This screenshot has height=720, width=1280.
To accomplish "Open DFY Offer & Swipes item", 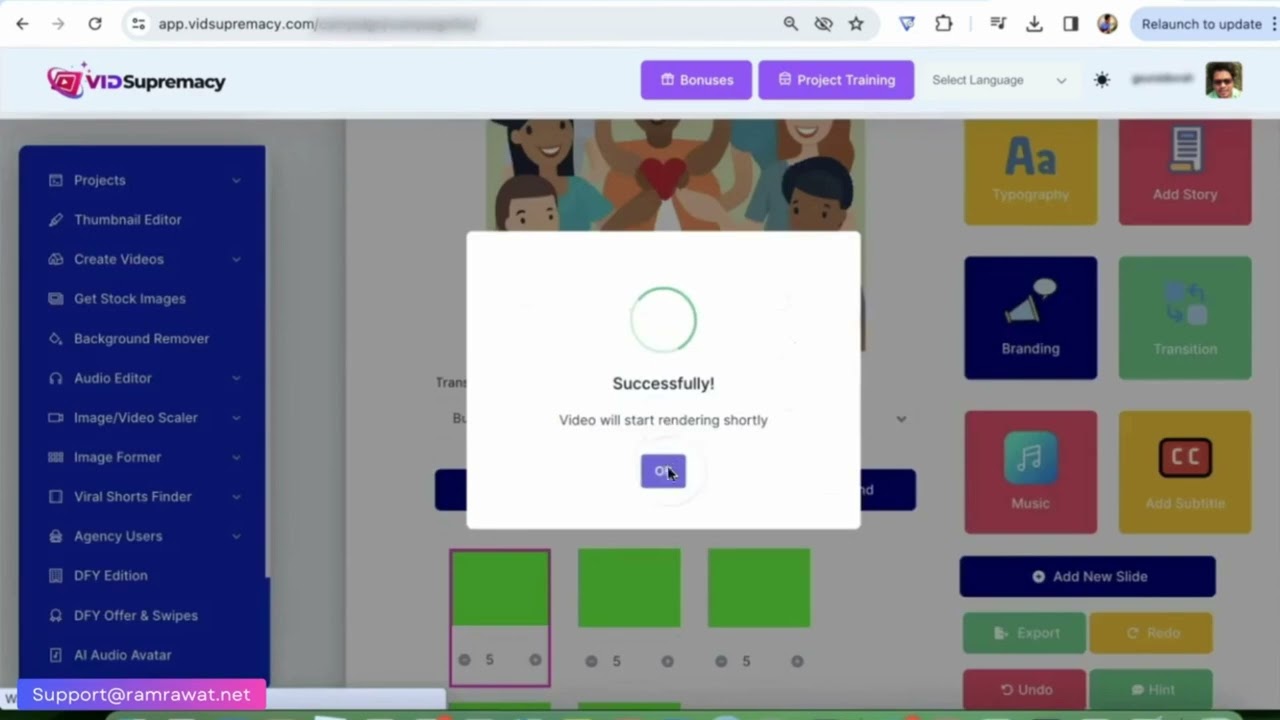I will tap(135, 615).
